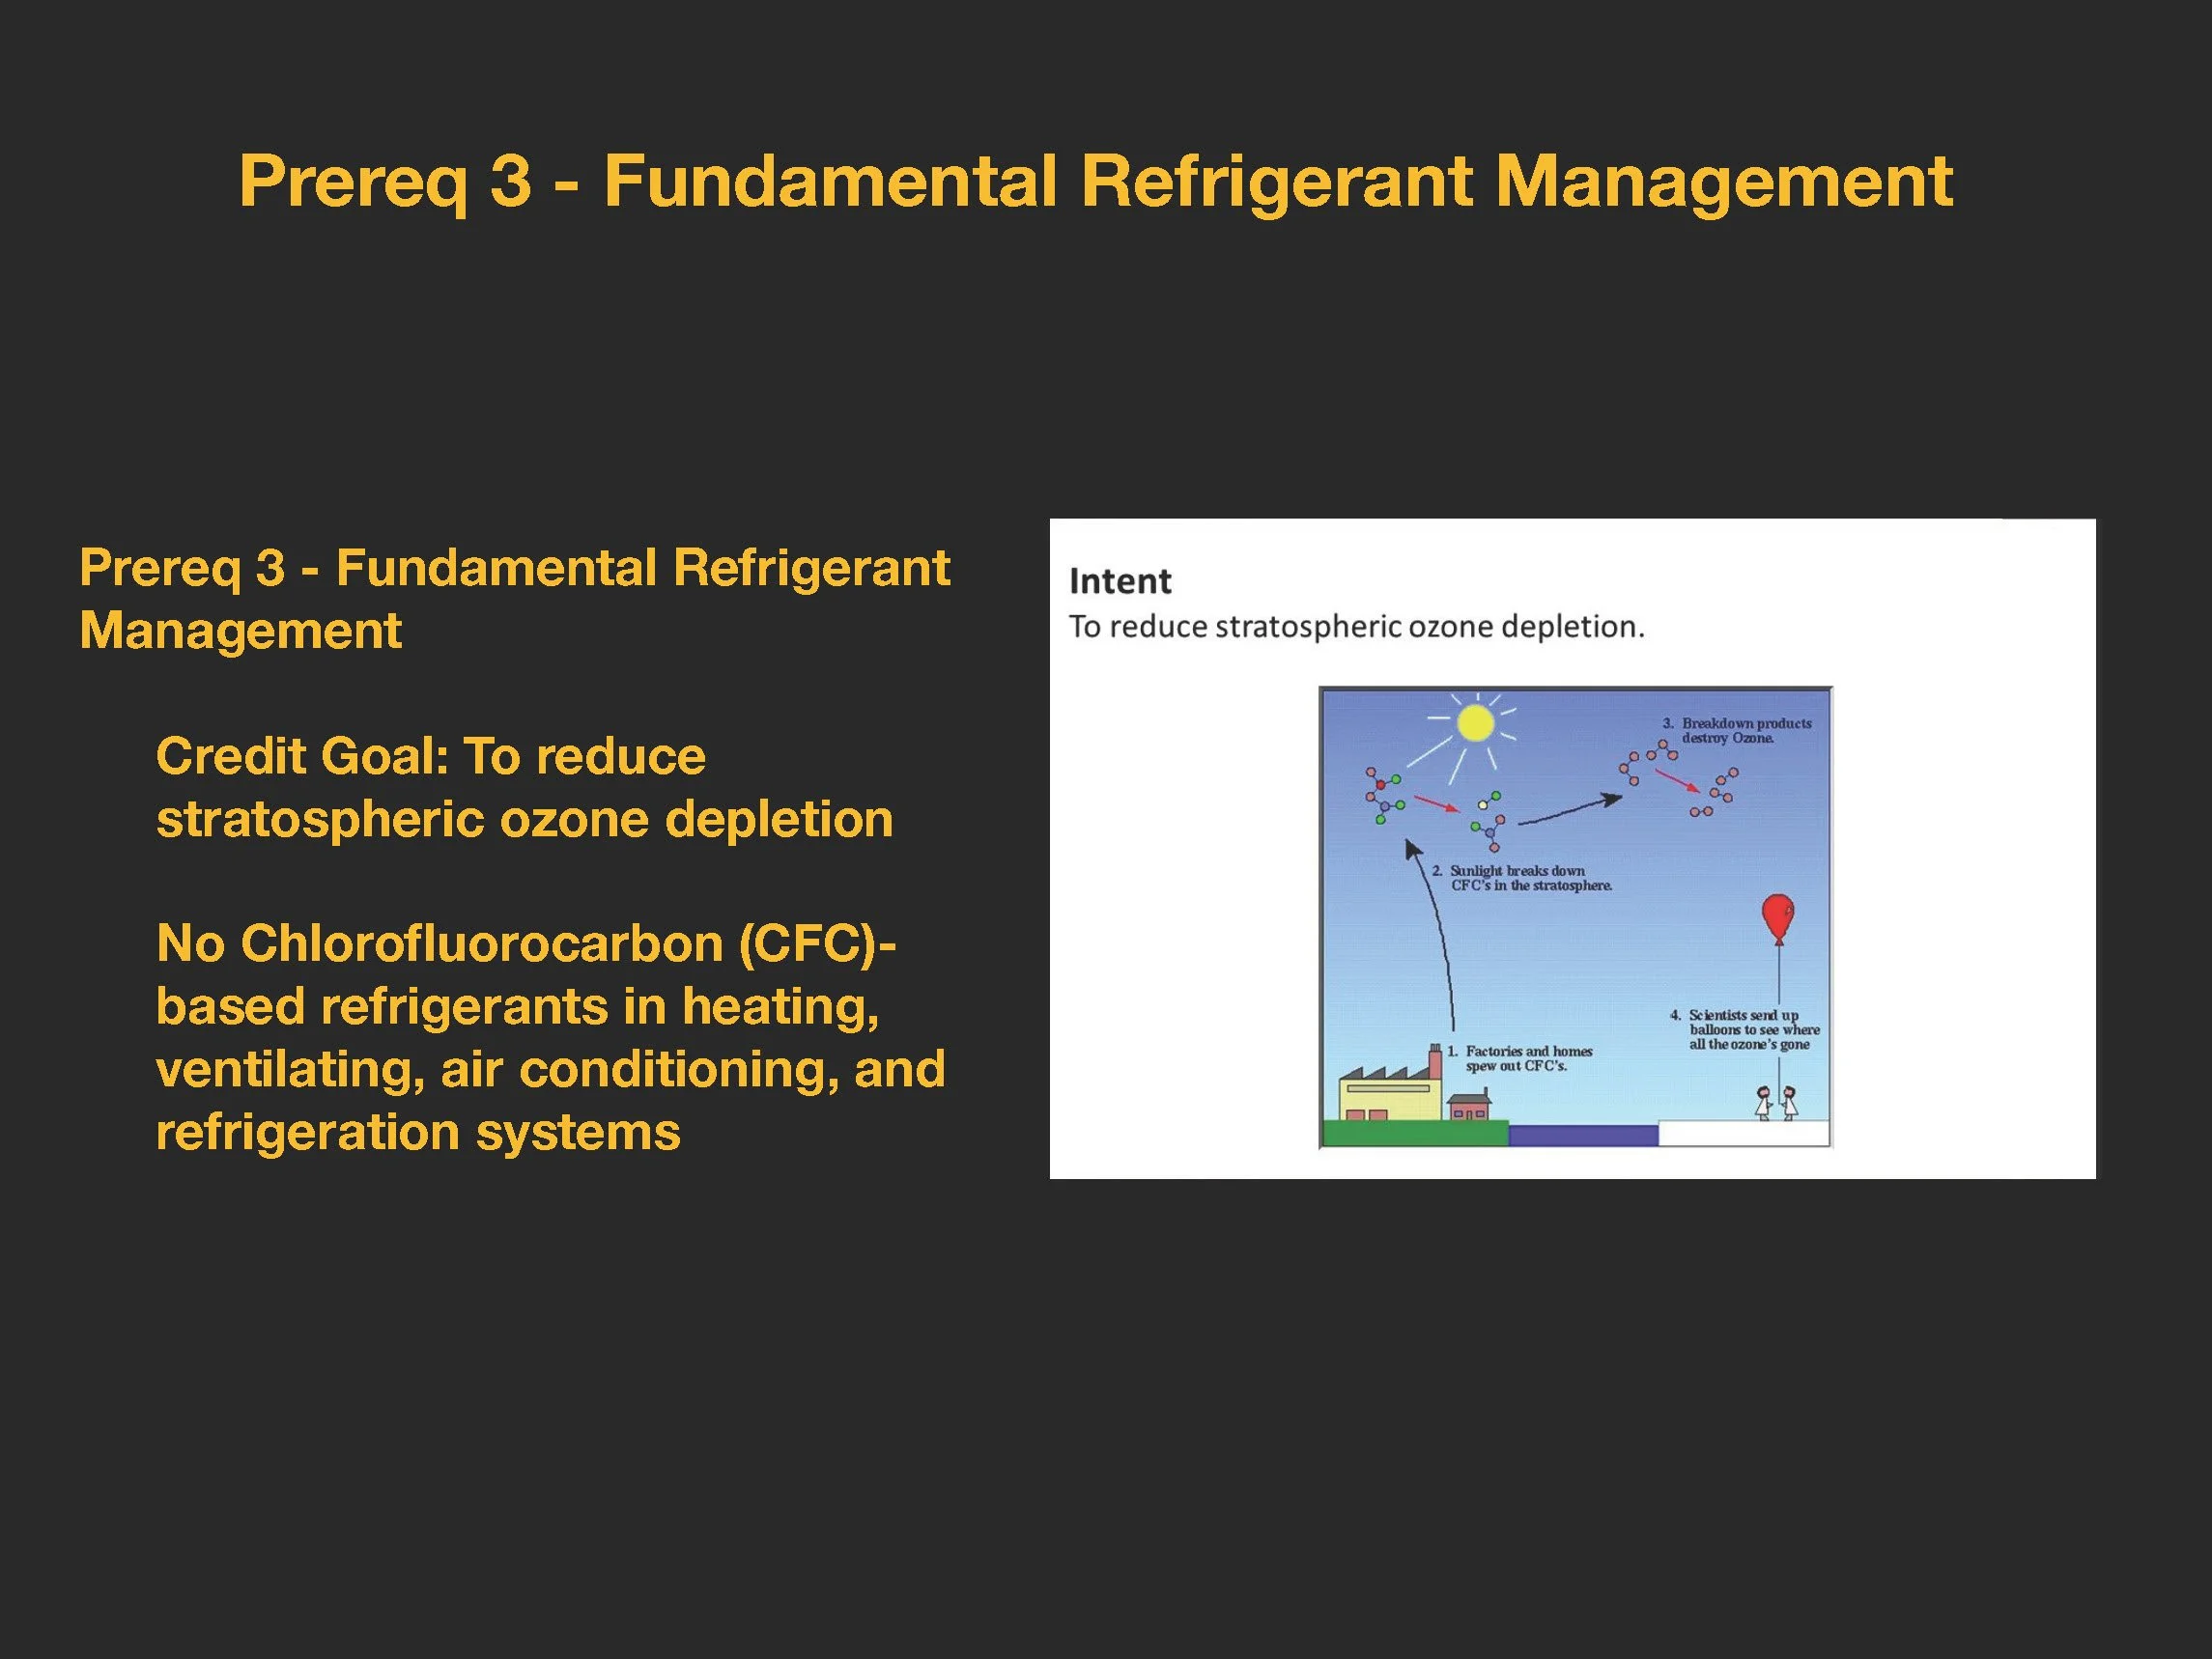Click the two scientists figures
Screen dimensions: 2212x1659
point(1777,1103)
